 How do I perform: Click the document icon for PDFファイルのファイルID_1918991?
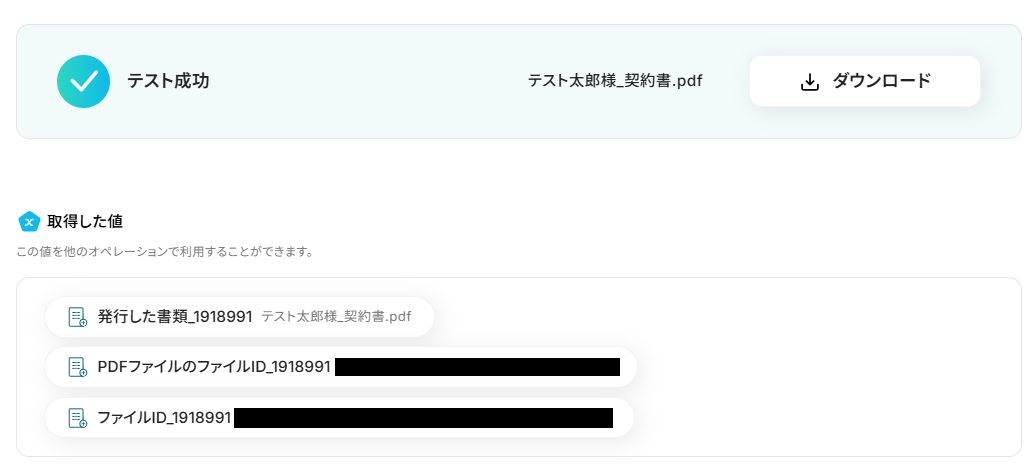[78, 367]
